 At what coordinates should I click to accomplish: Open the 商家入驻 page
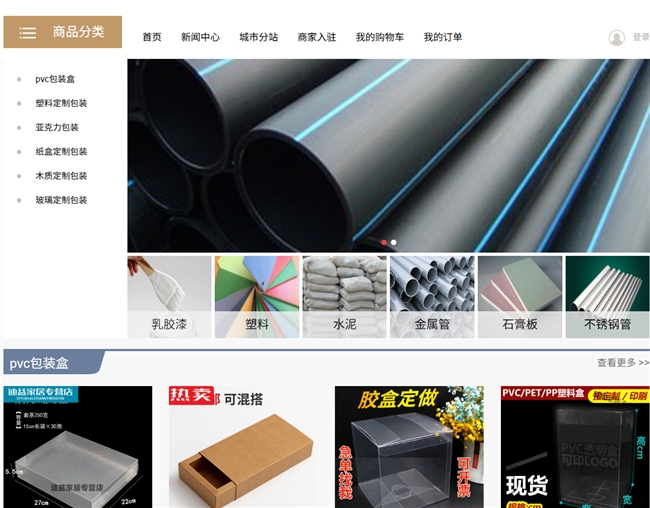317,37
